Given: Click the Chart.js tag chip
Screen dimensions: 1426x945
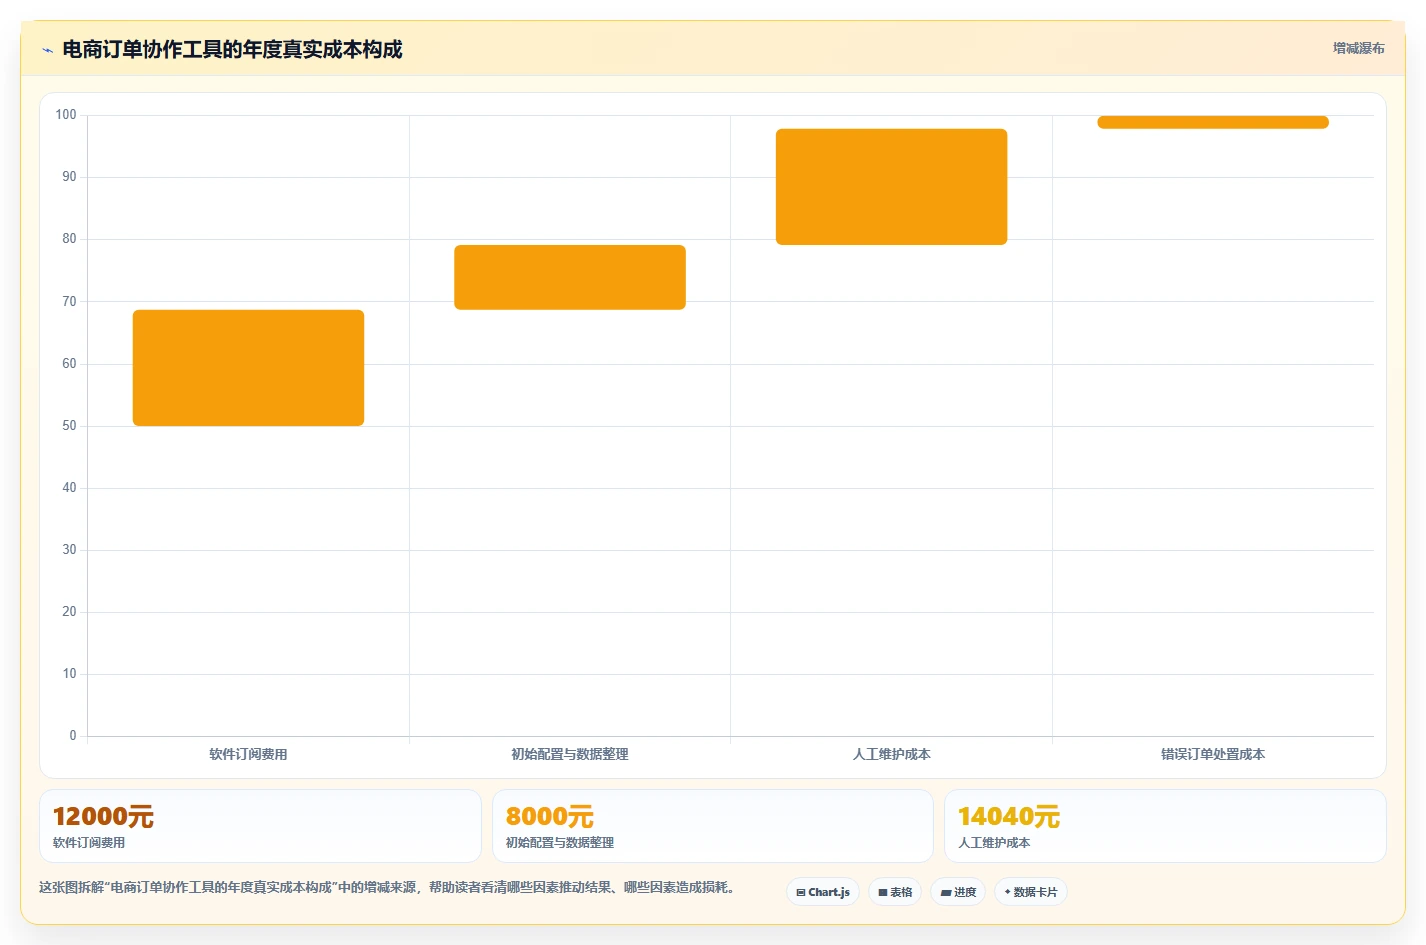Looking at the screenshot, I should (x=823, y=892).
